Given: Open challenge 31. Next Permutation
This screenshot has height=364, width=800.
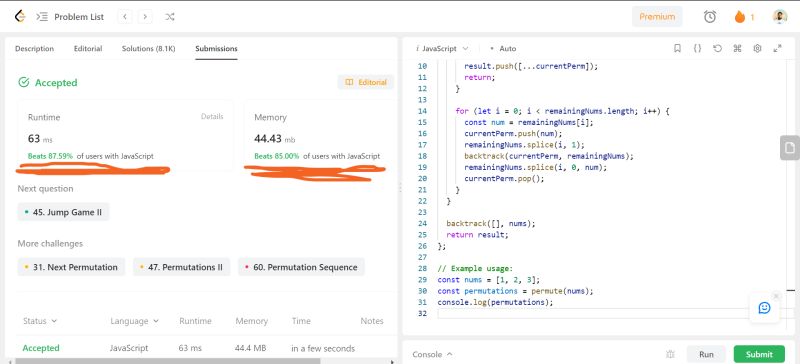Looking at the screenshot, I should pos(71,267).
